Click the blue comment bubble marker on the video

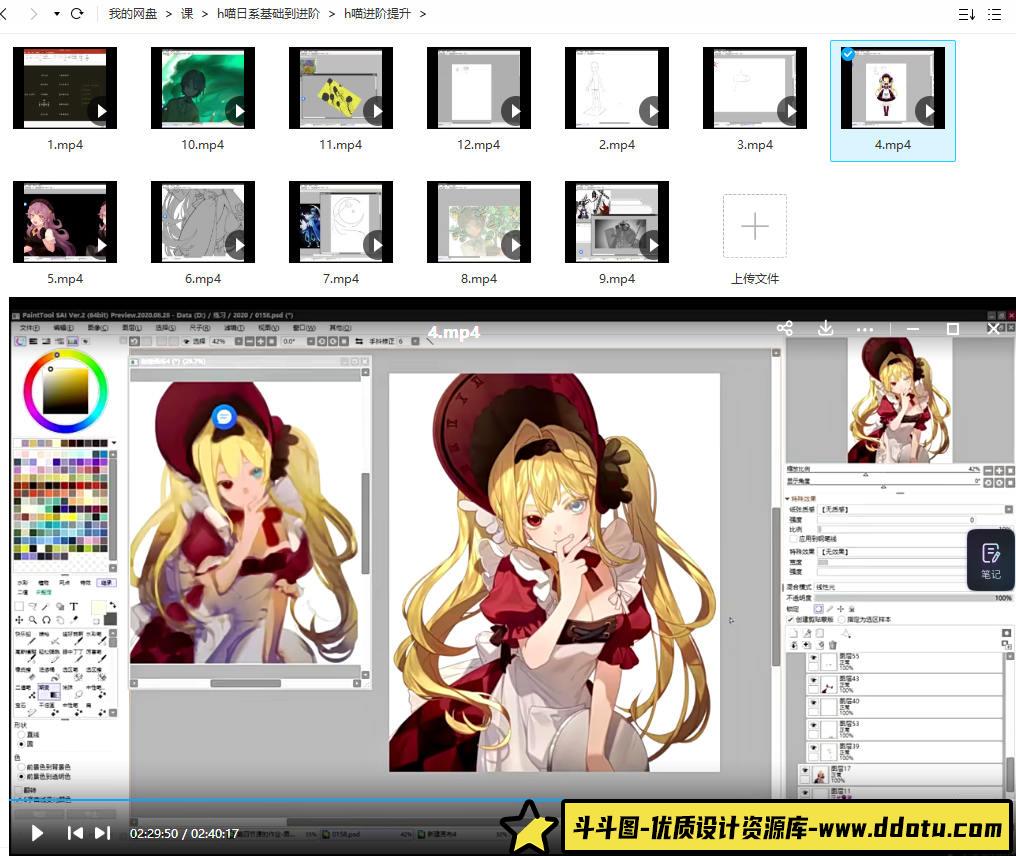click(224, 417)
